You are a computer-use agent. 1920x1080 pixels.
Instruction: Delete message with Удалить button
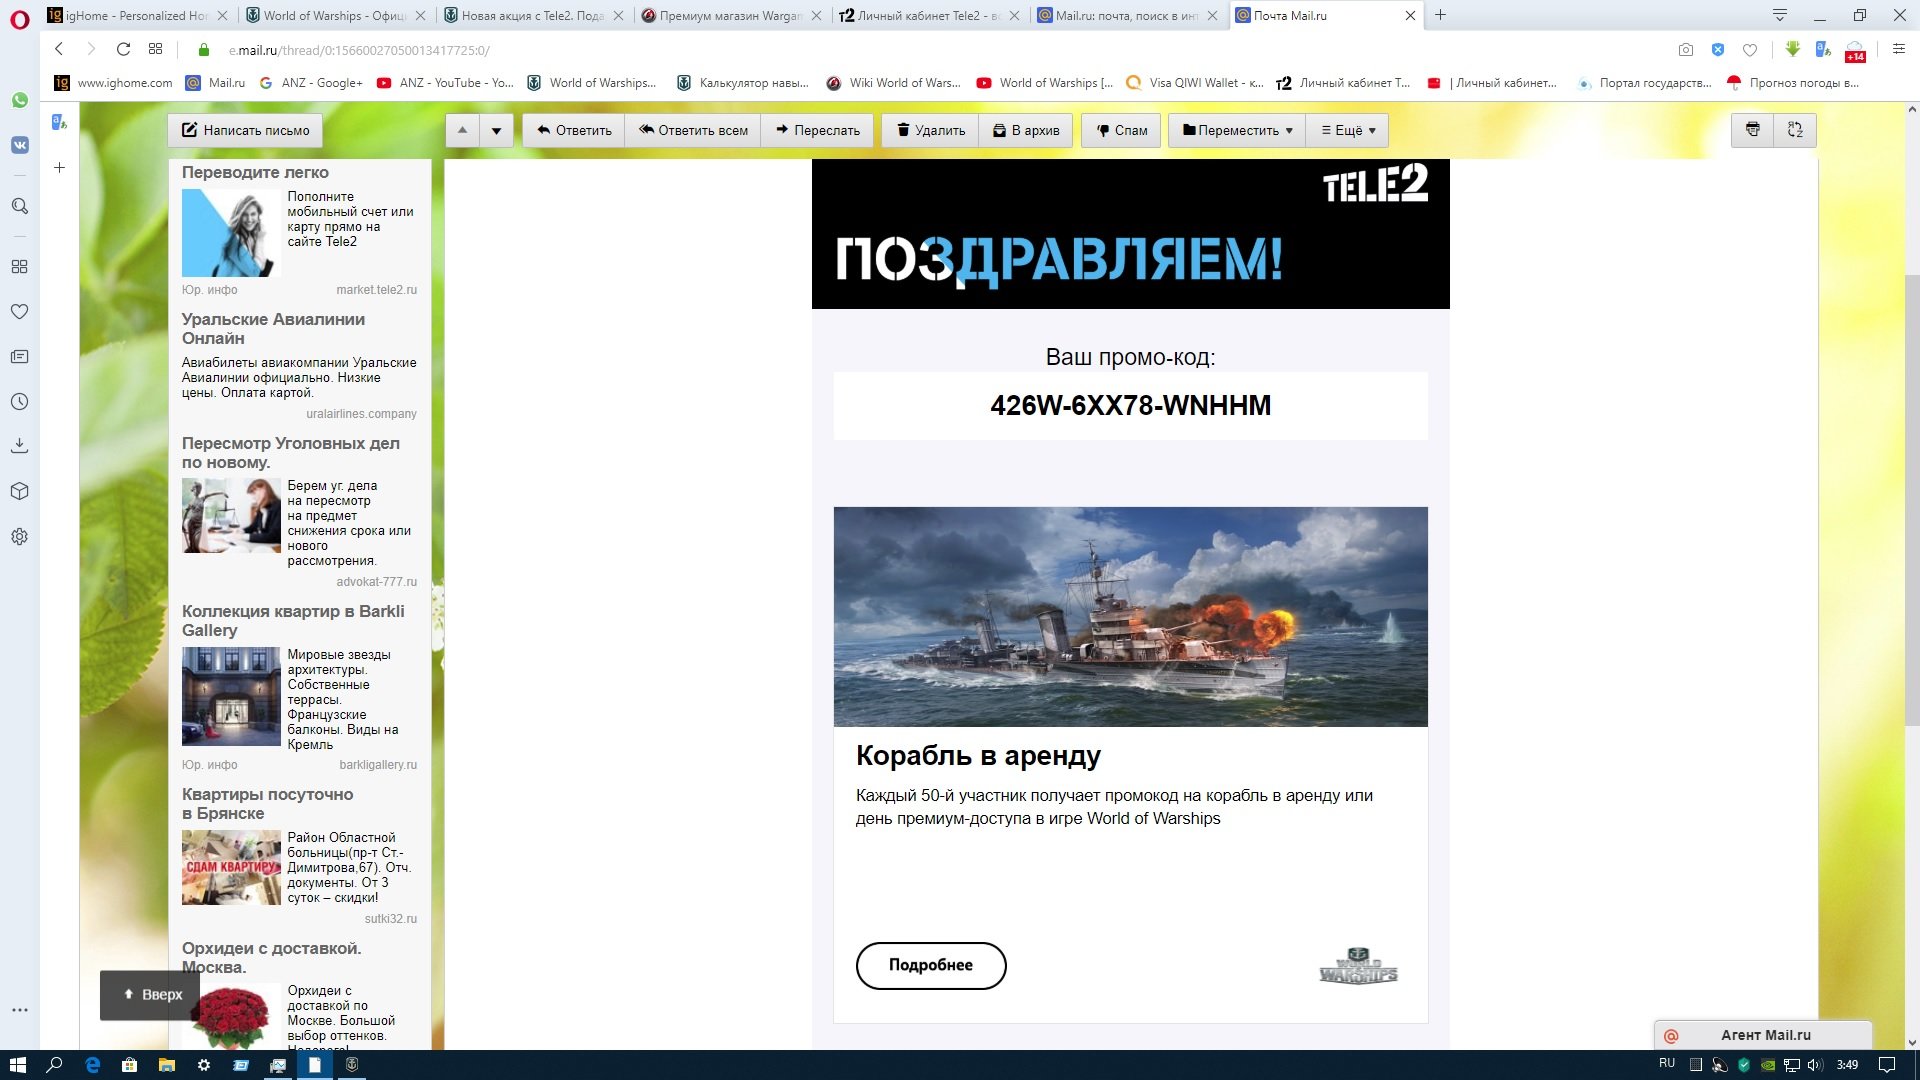(x=931, y=130)
